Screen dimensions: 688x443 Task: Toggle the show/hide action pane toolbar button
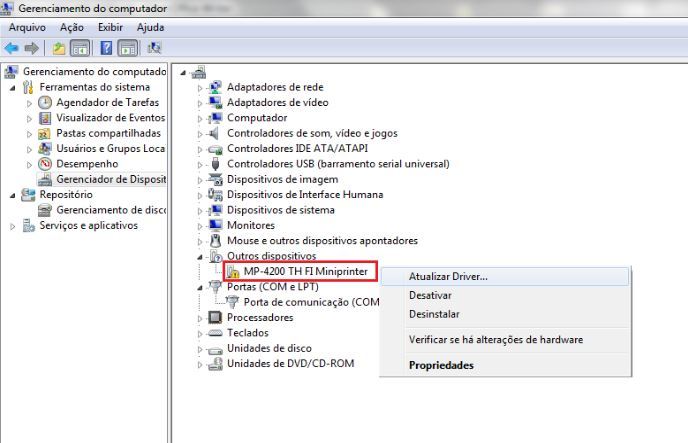(x=128, y=48)
